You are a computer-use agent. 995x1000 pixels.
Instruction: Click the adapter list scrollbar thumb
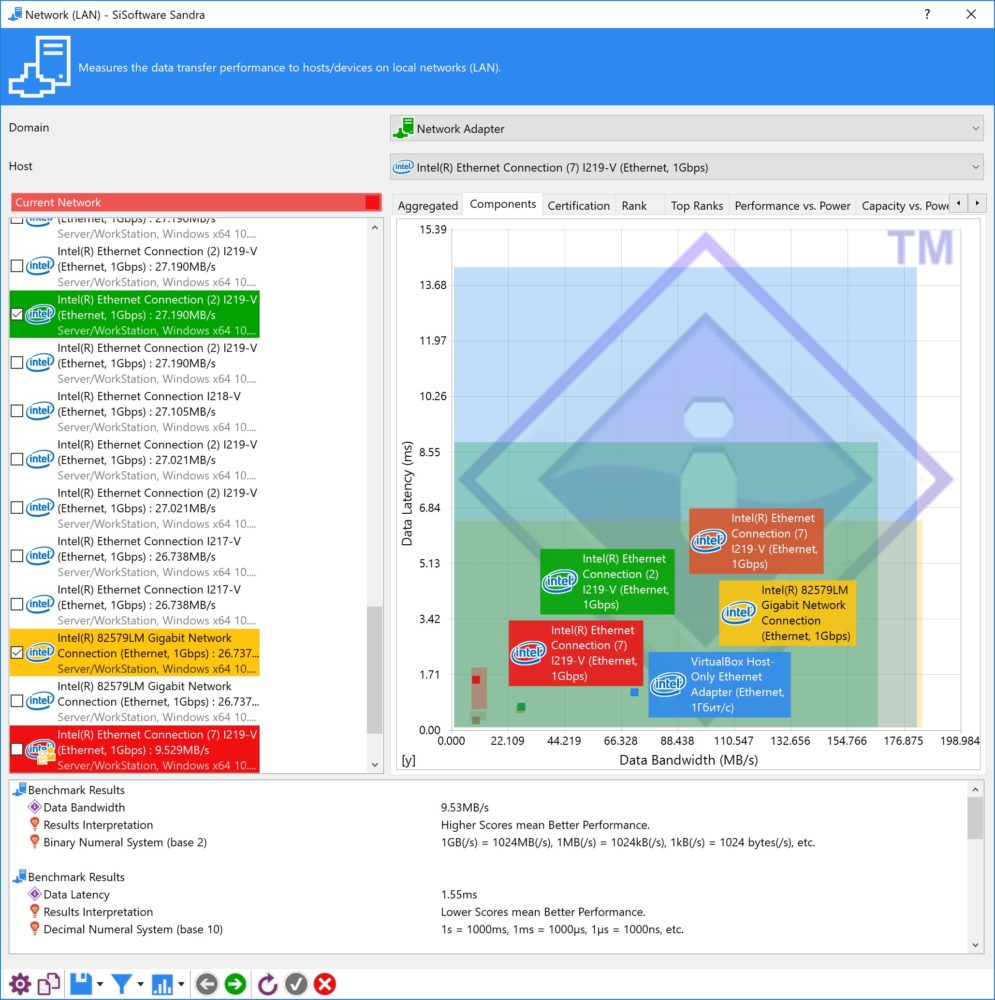coord(375,670)
